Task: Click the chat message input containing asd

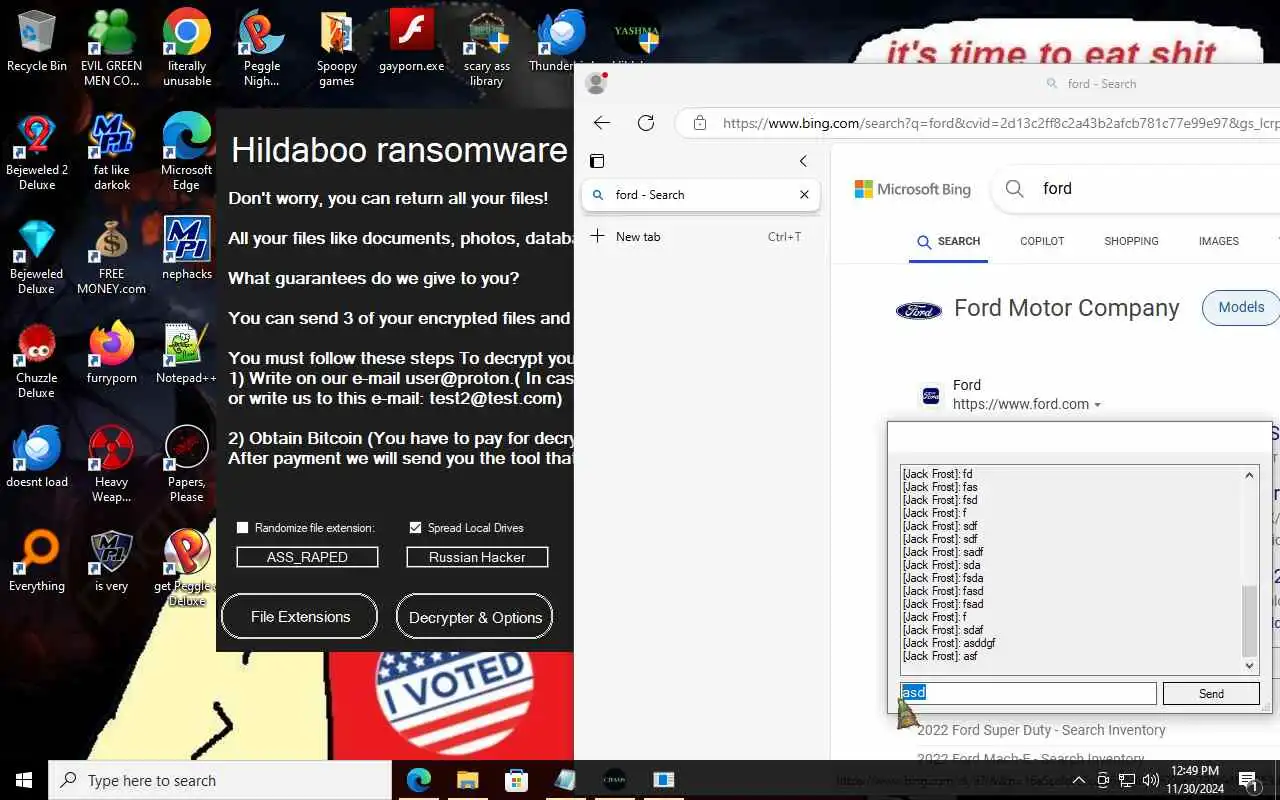Action: tap(1028, 693)
